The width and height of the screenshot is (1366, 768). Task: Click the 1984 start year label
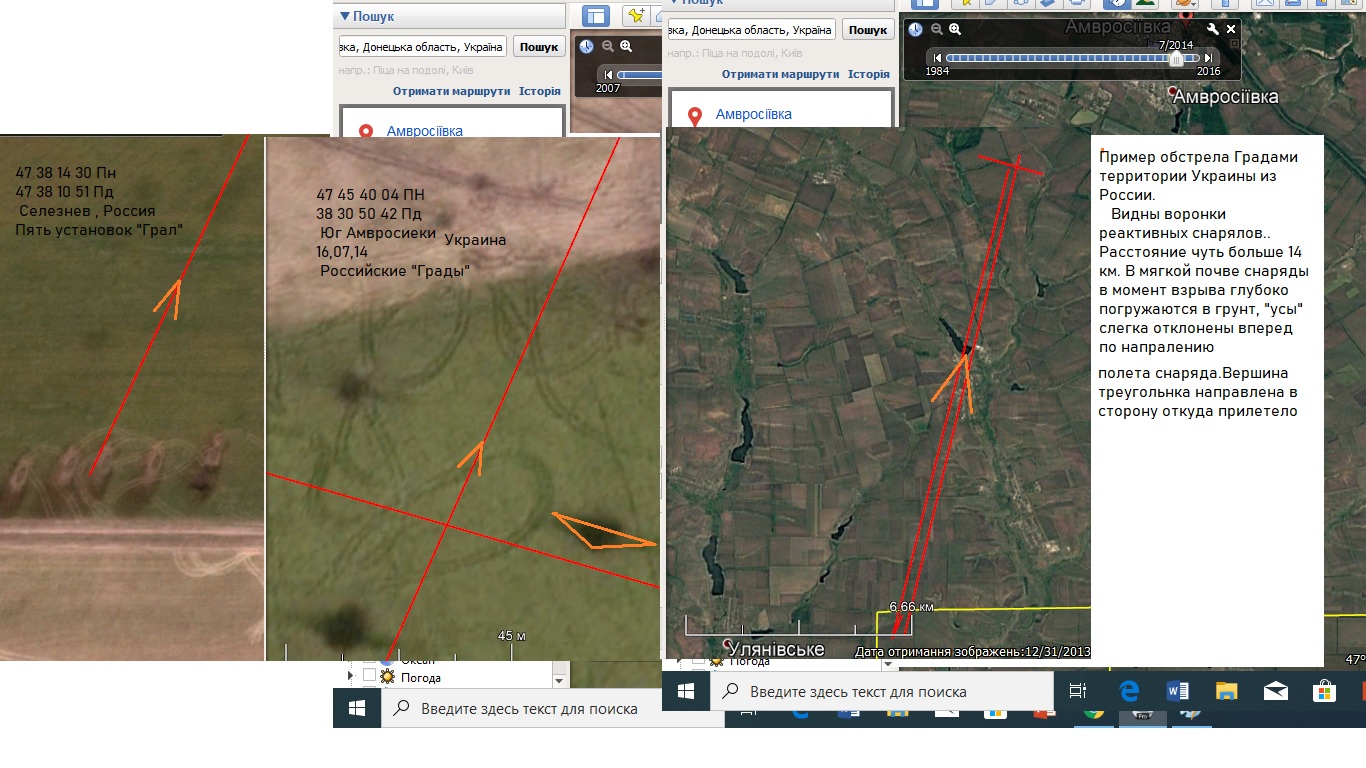[938, 72]
